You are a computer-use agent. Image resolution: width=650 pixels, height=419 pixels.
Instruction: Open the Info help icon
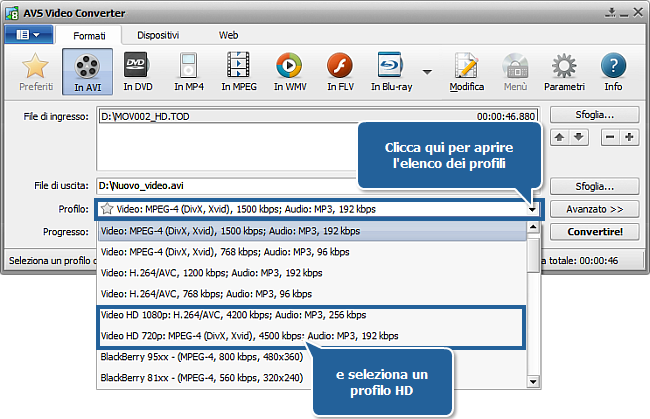tap(613, 72)
